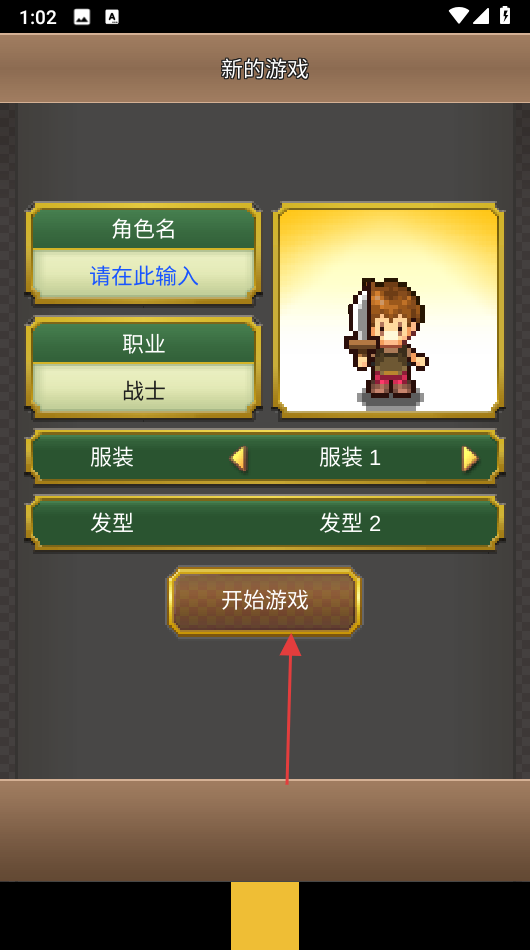This screenshot has height=950, width=530.
Task: Tap the 服装 row label
Action: (x=112, y=457)
